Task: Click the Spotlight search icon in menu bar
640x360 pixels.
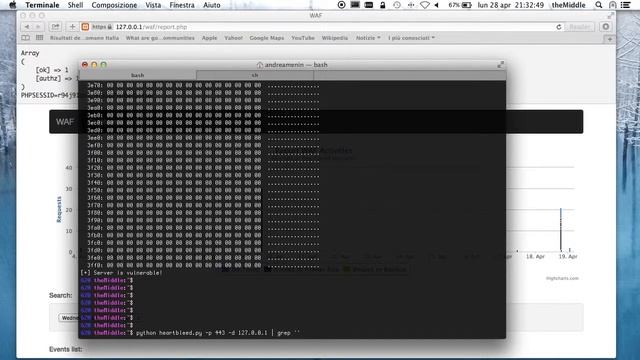Action: click(x=598, y=5)
